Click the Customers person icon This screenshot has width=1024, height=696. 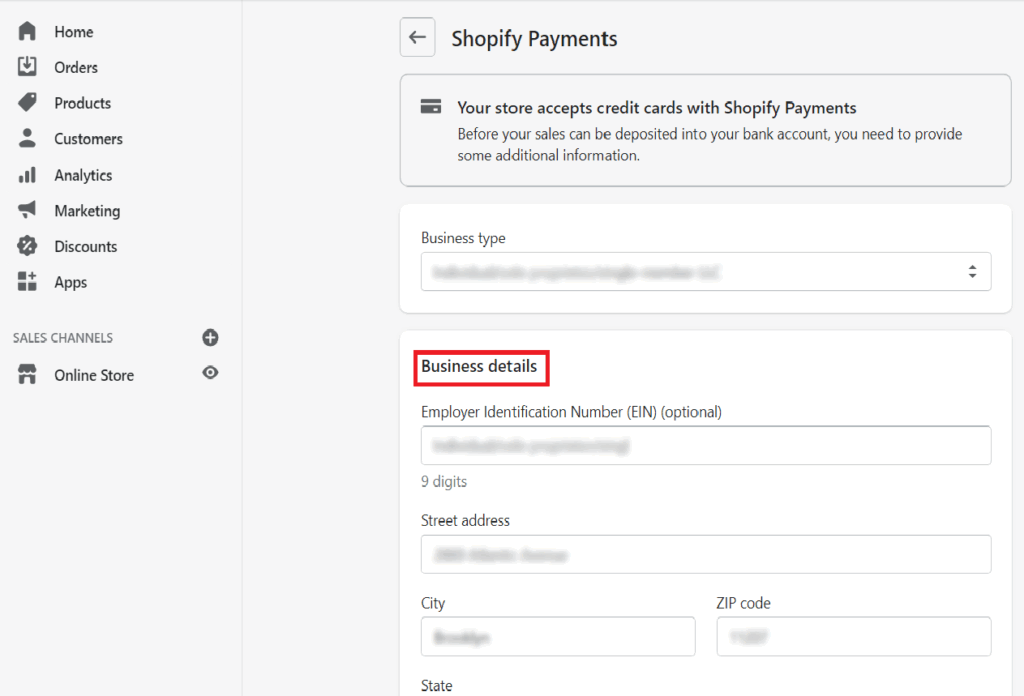(x=27, y=138)
